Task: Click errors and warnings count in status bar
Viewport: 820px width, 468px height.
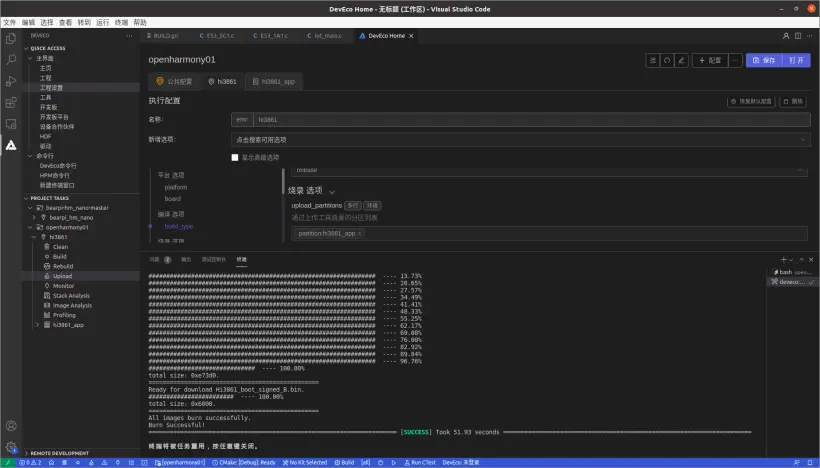Action: [x=30, y=463]
